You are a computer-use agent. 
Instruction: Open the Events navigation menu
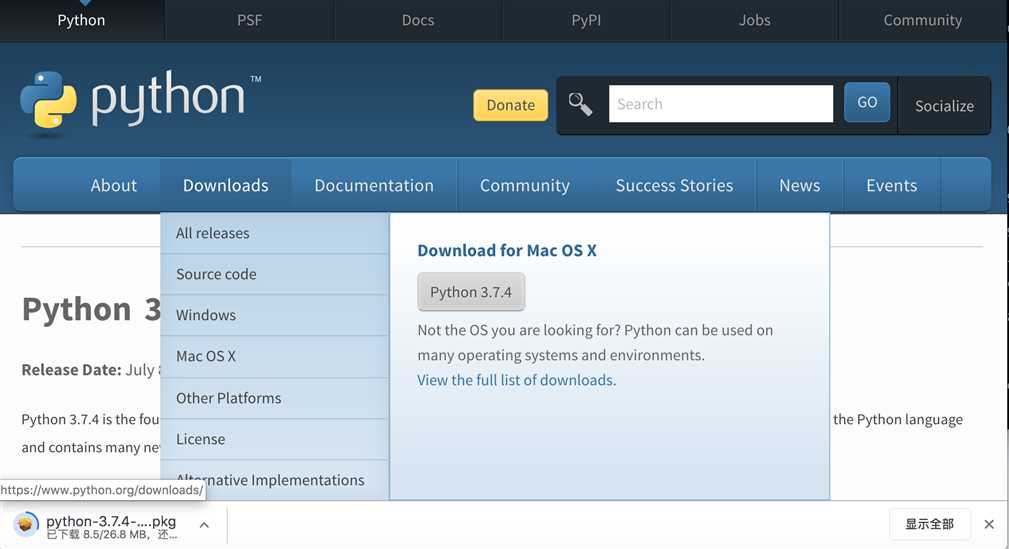pyautogui.click(x=891, y=185)
